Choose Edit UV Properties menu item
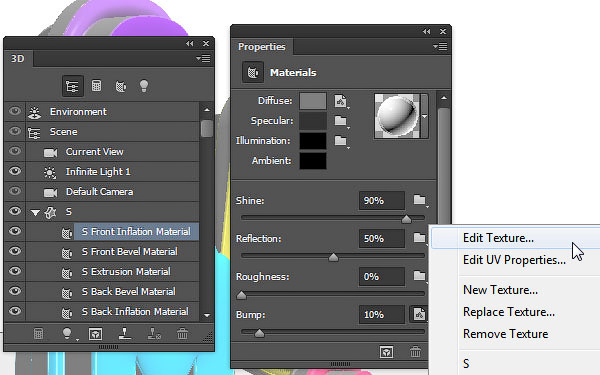Viewport: 600px width, 375px height. pos(514,260)
